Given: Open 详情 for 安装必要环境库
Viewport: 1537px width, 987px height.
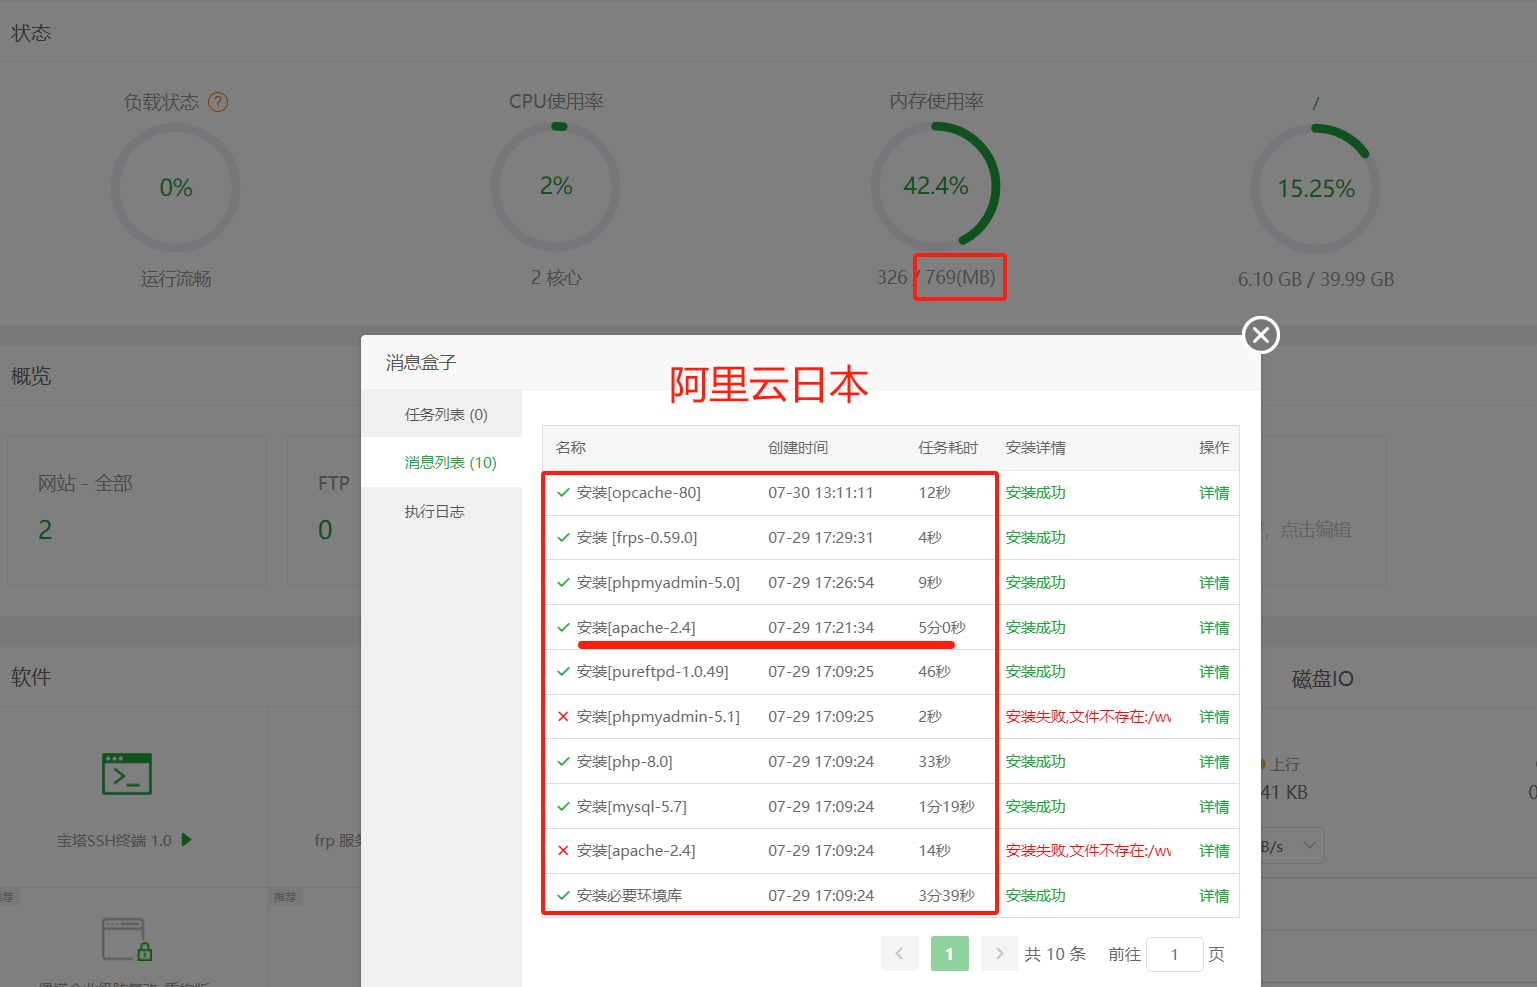Looking at the screenshot, I should [1214, 896].
